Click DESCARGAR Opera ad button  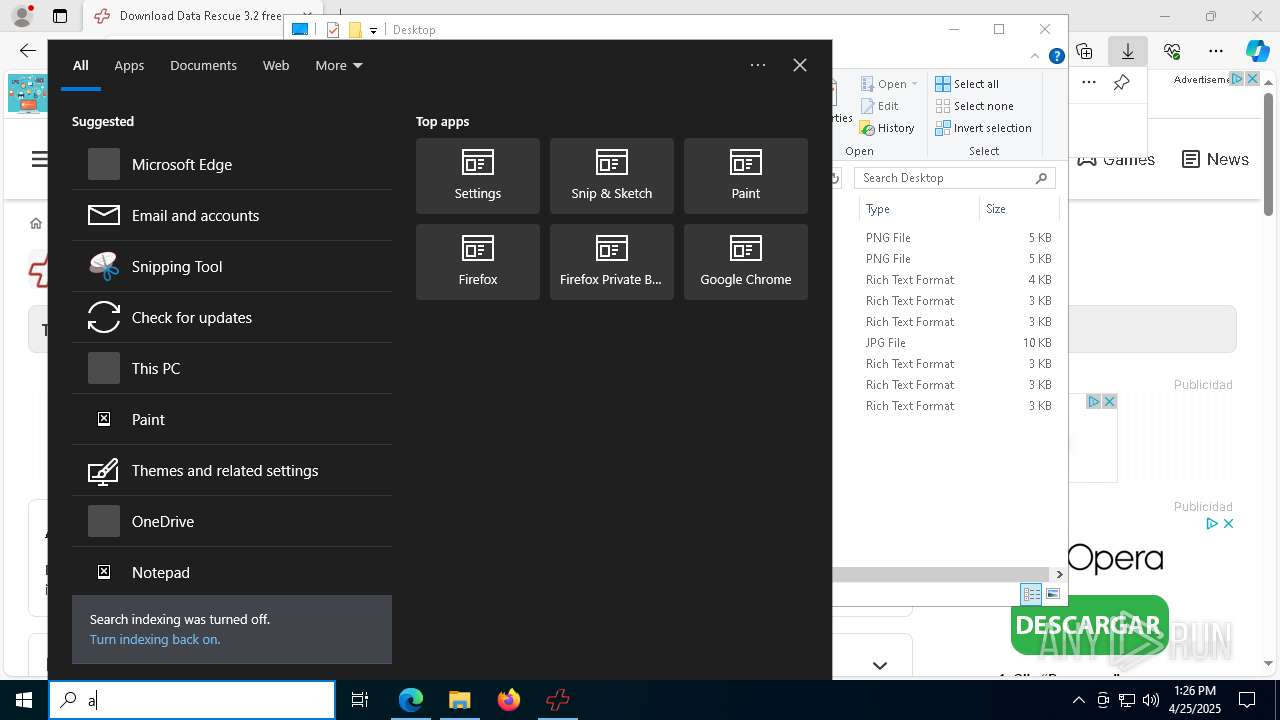pyautogui.click(x=1088, y=625)
